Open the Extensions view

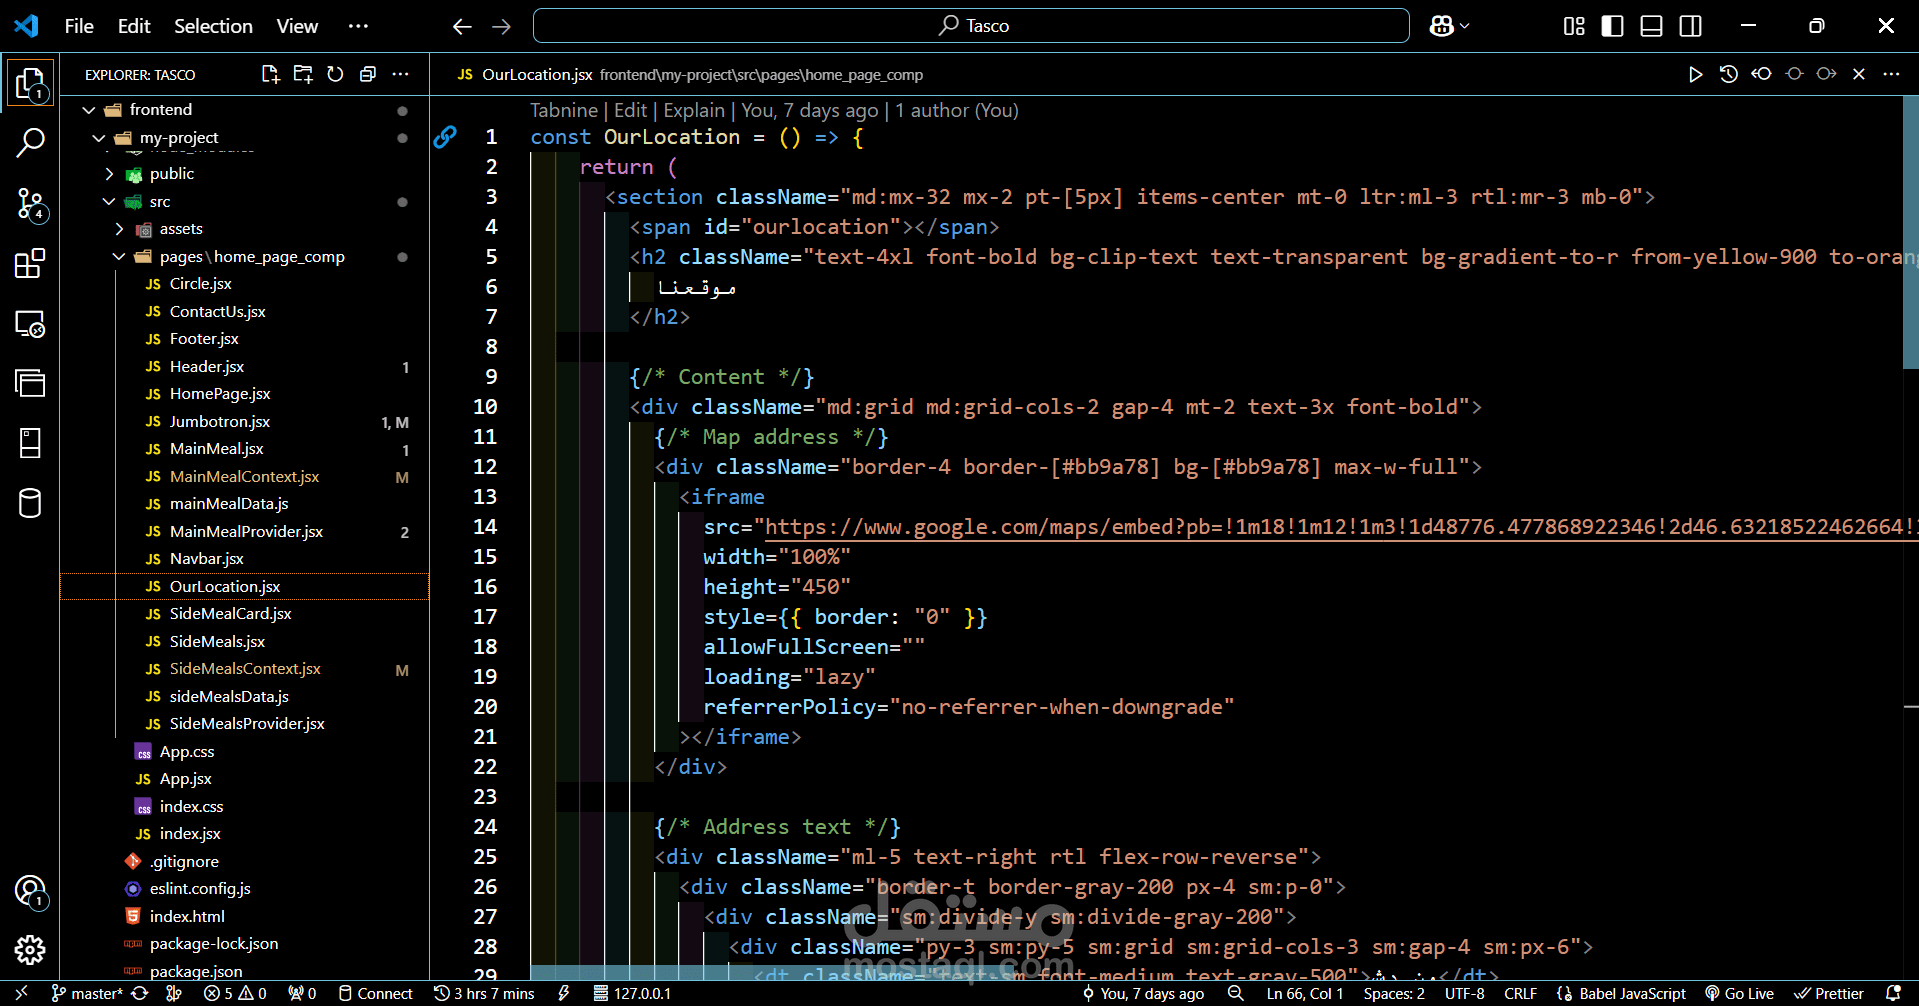[30, 264]
